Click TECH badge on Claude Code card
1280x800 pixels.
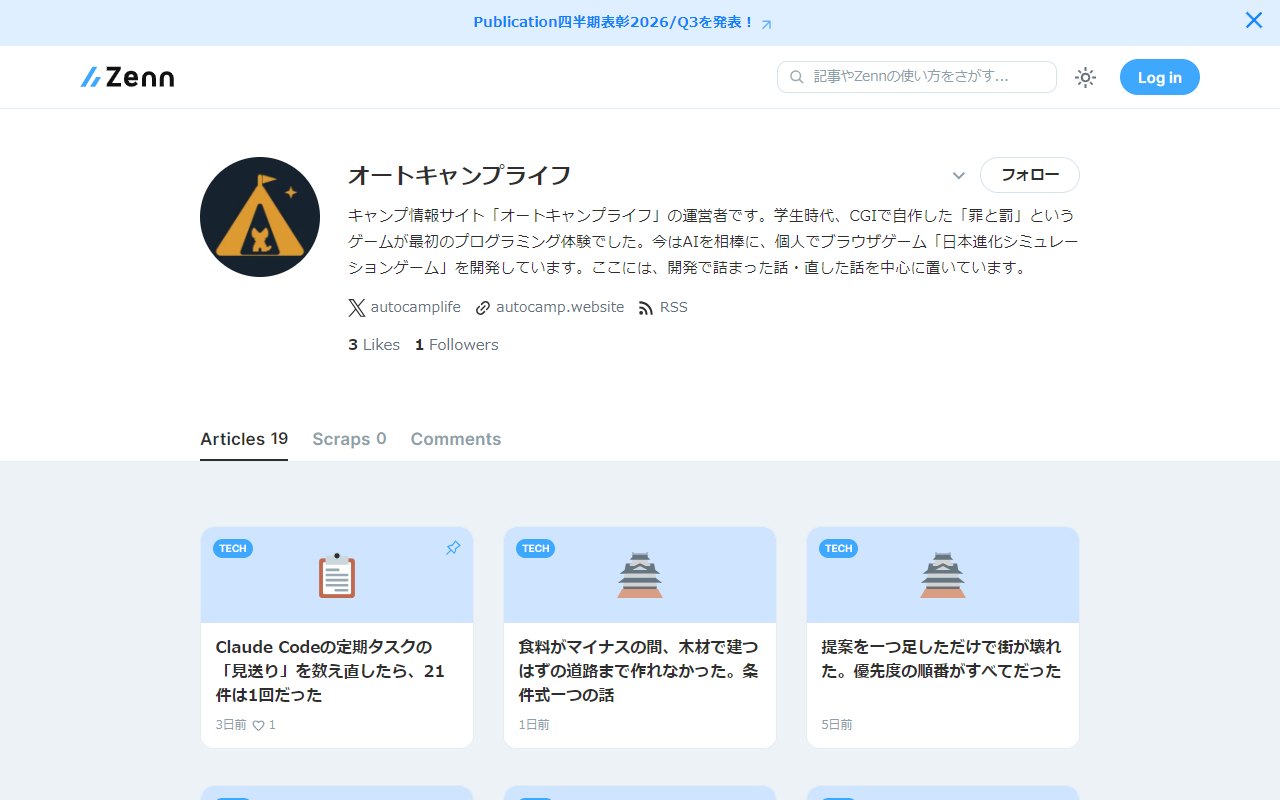(x=233, y=548)
